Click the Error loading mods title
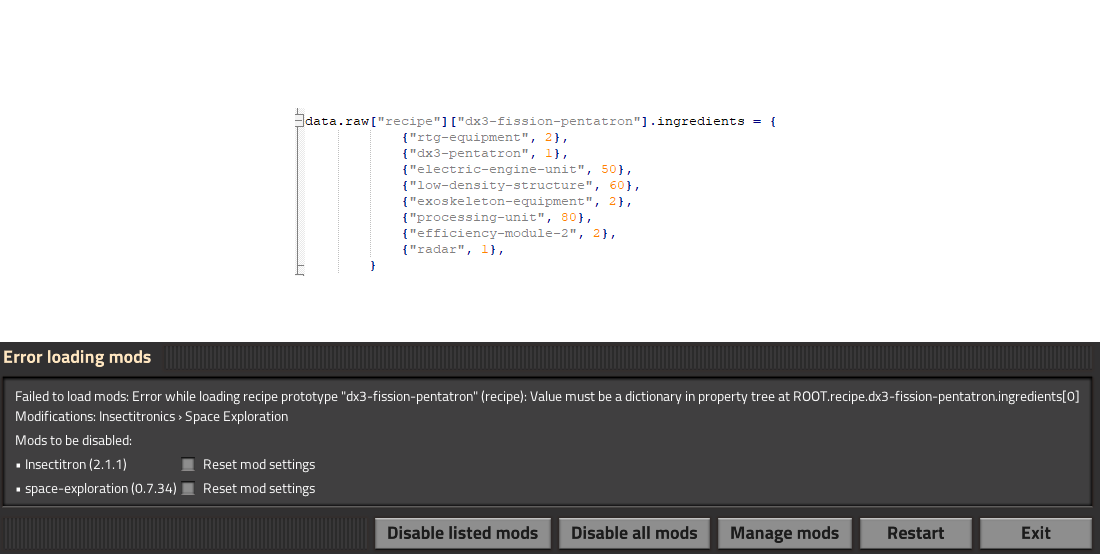The width and height of the screenshot is (1101, 554). coord(77,357)
